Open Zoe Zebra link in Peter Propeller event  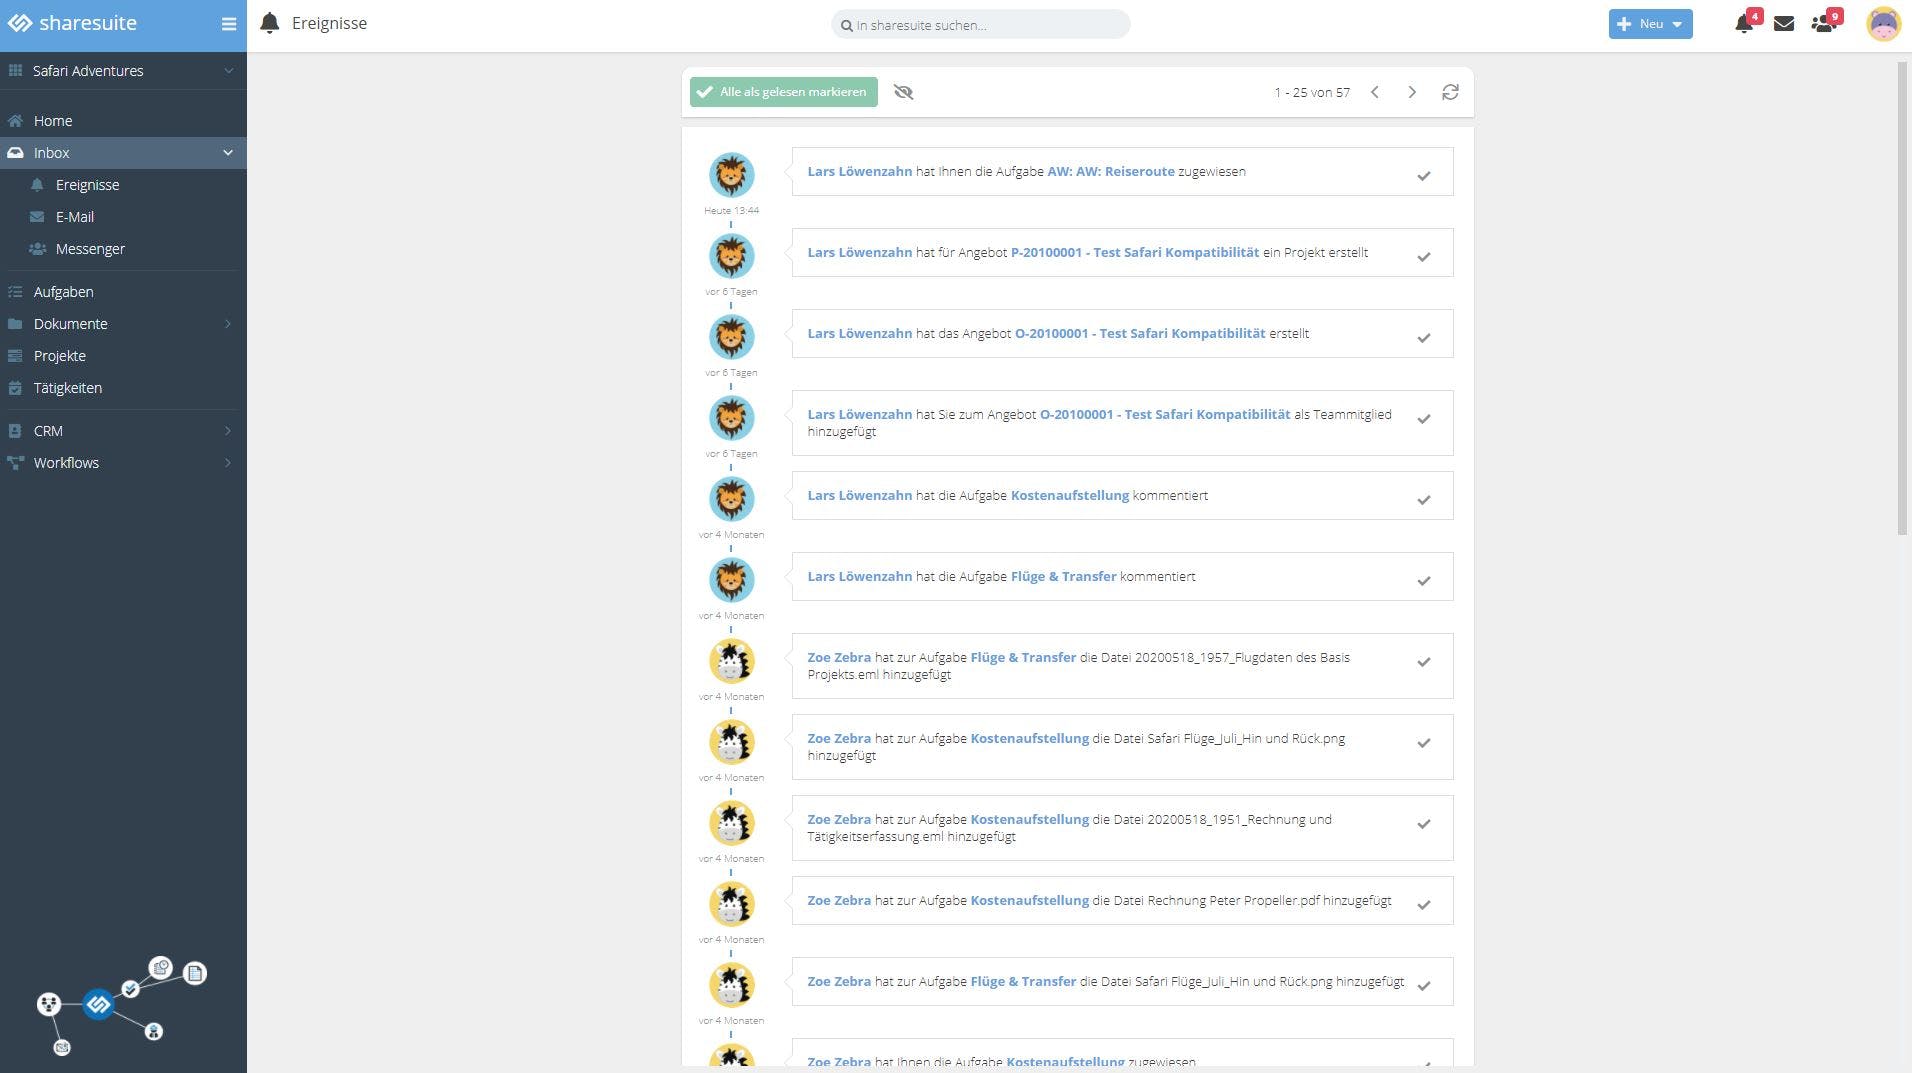(x=839, y=901)
